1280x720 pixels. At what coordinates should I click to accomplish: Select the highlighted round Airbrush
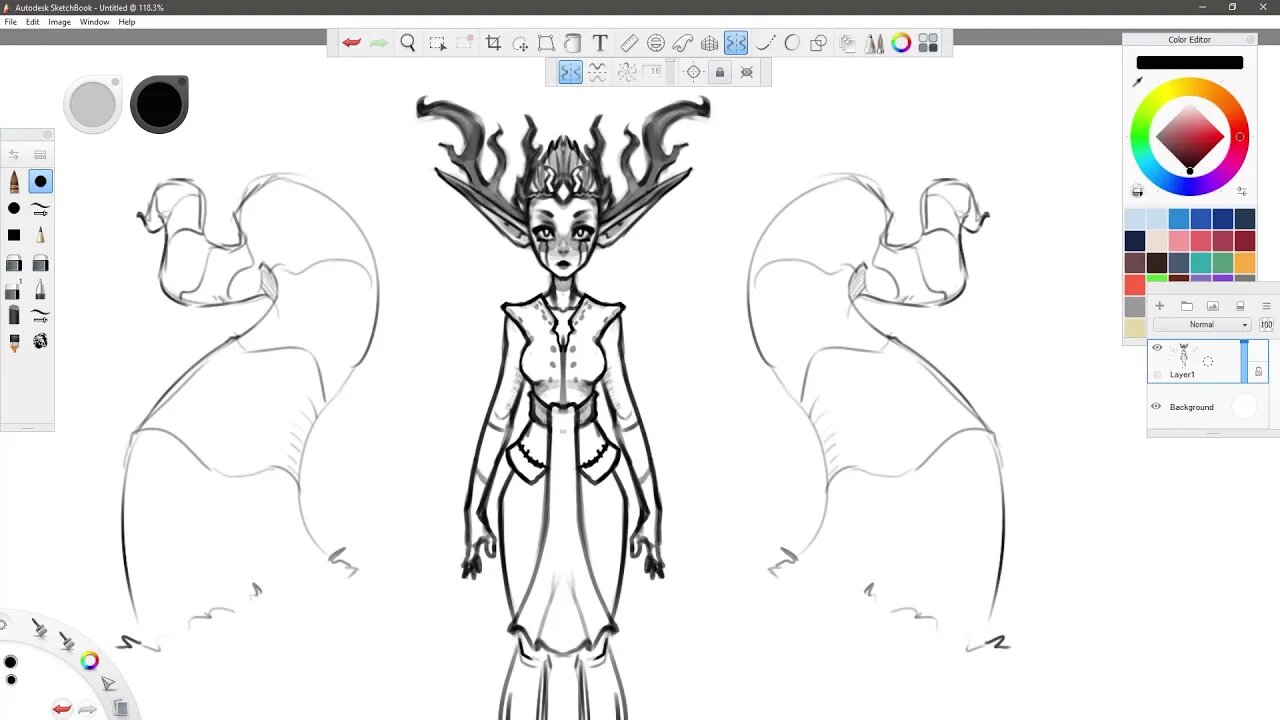click(x=40, y=182)
